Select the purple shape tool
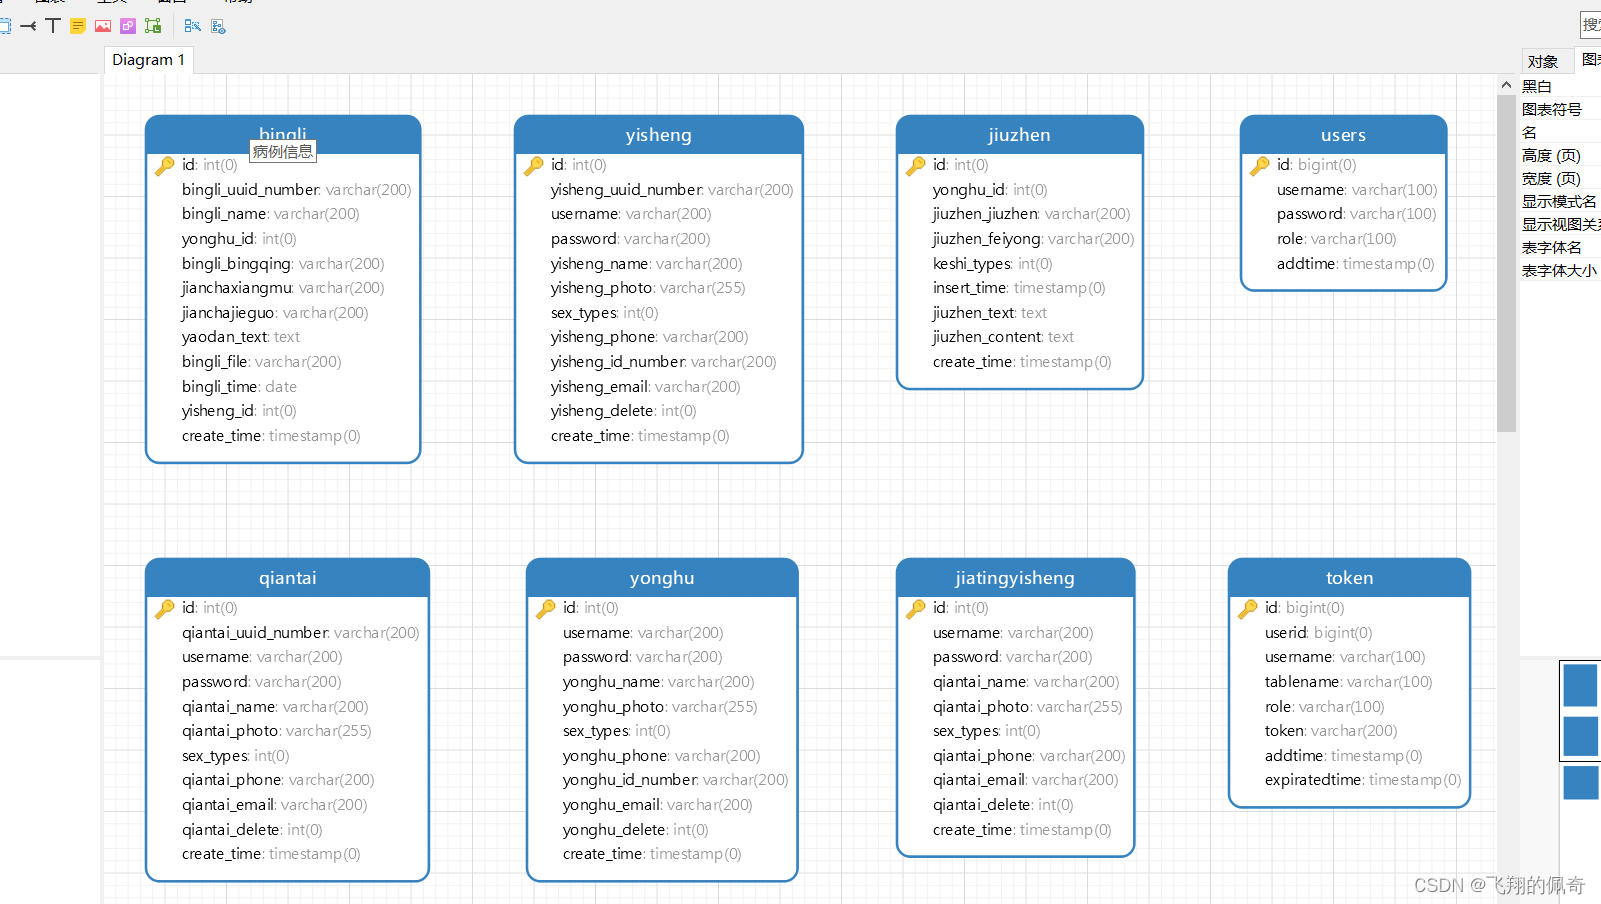The width and height of the screenshot is (1601, 904). 128,26
